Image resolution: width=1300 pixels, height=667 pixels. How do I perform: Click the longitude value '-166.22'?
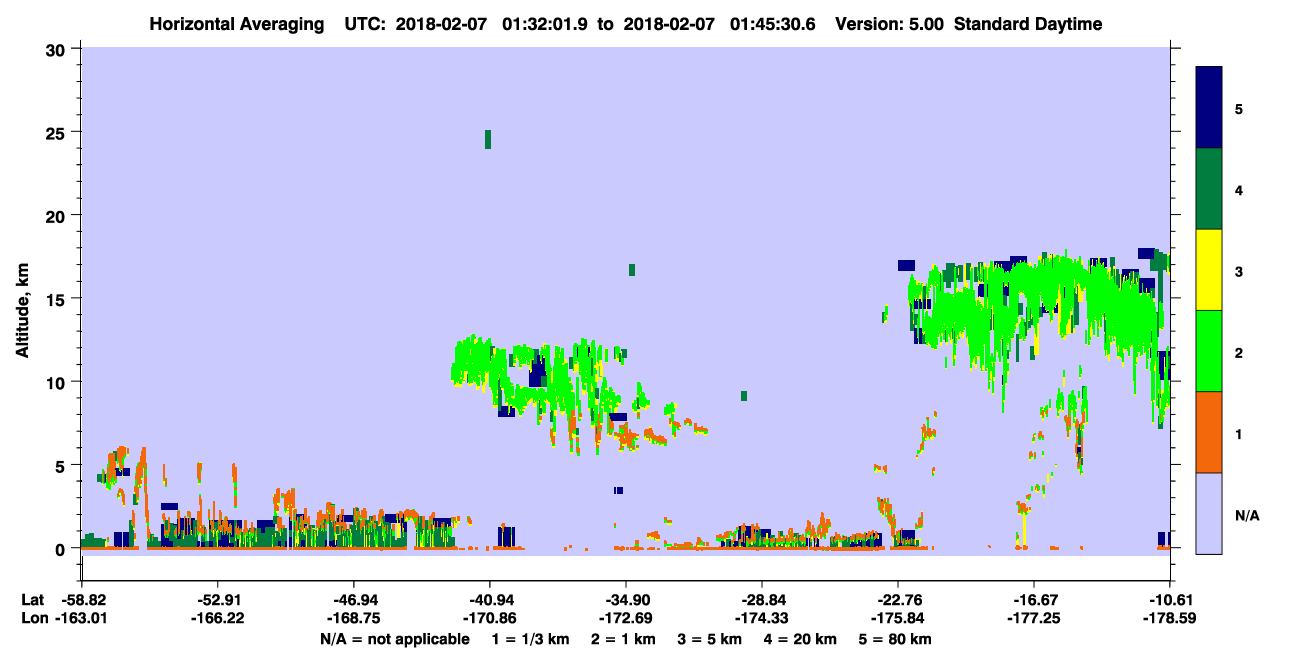(x=217, y=618)
